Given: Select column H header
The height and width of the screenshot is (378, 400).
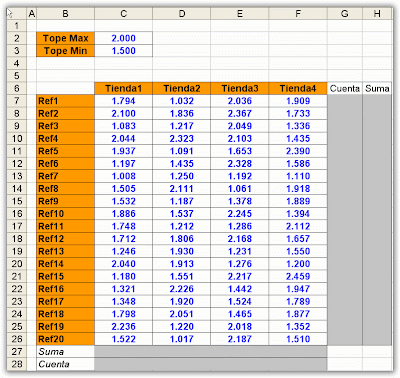Looking at the screenshot, I should (x=377, y=13).
